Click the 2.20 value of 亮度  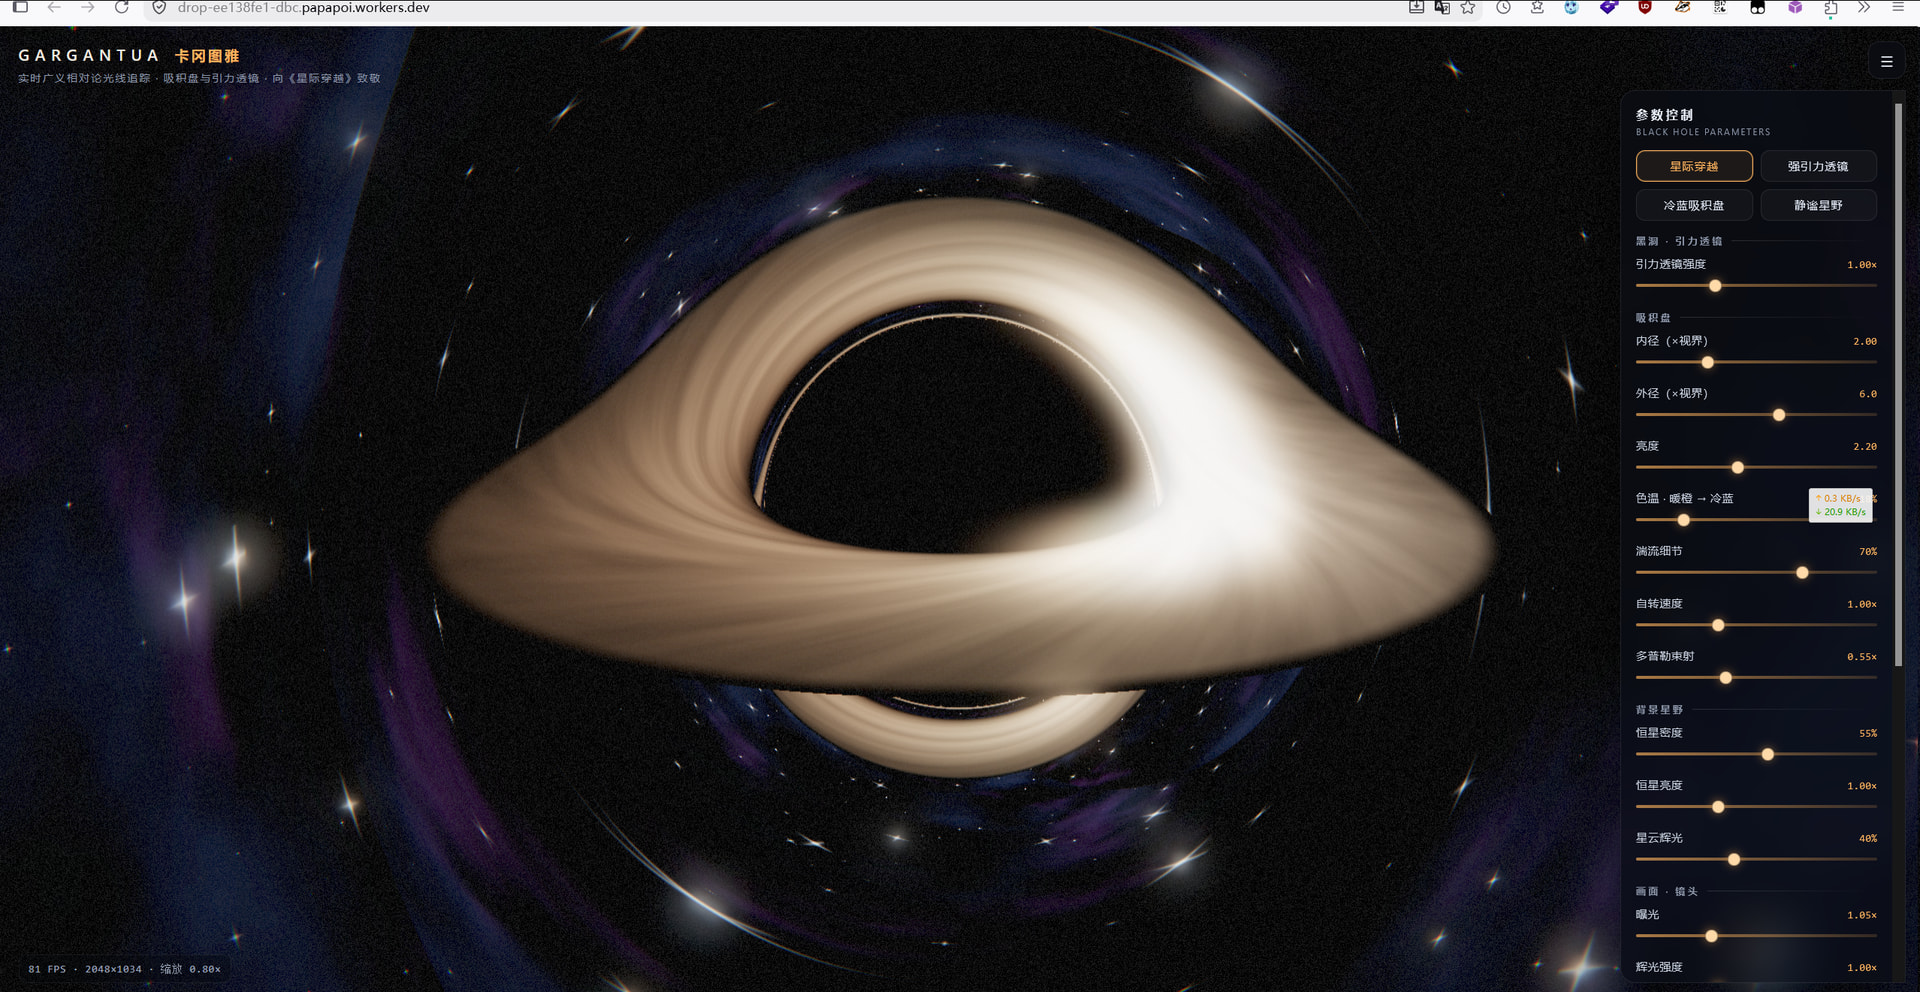tap(1865, 447)
